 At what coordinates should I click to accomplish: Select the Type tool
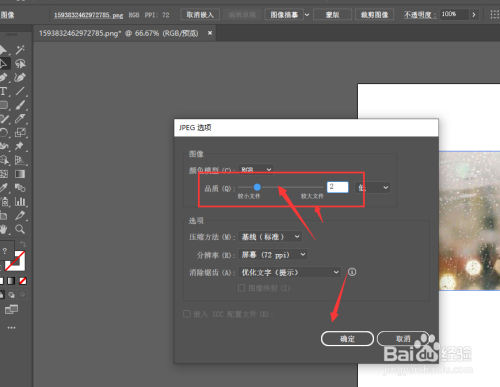tap(4, 91)
